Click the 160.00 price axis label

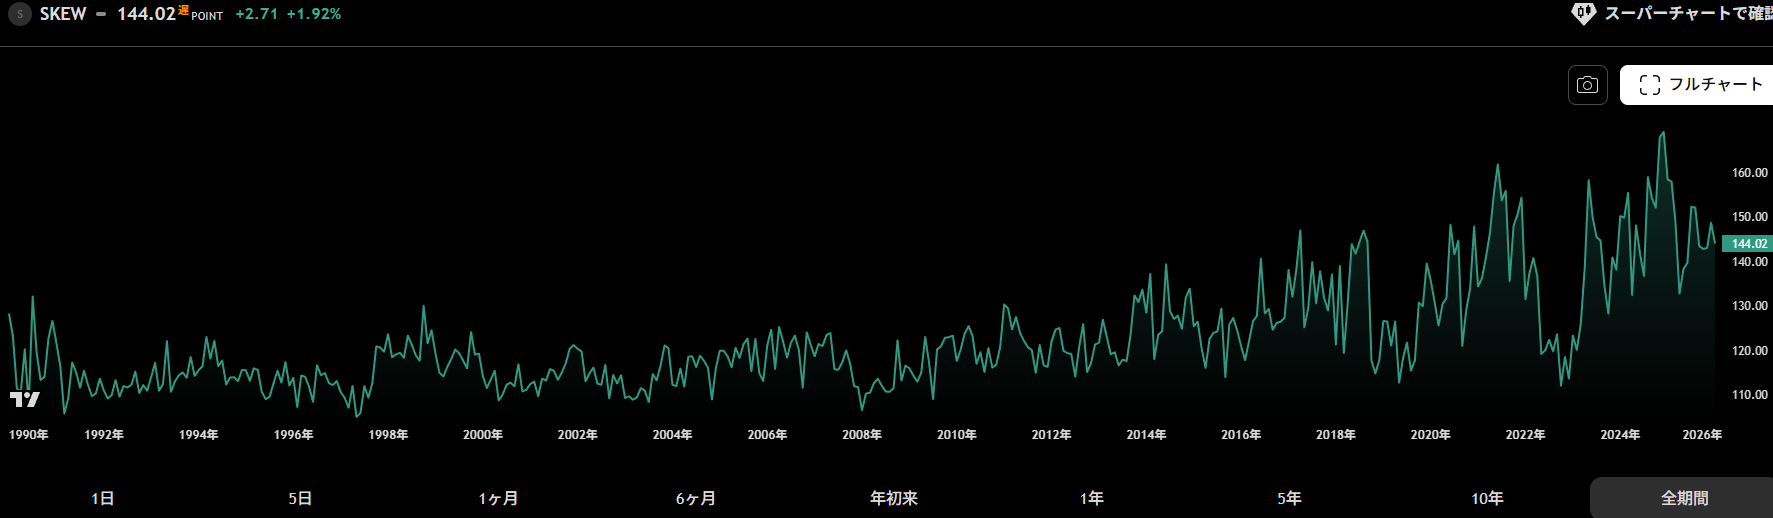tap(1749, 173)
